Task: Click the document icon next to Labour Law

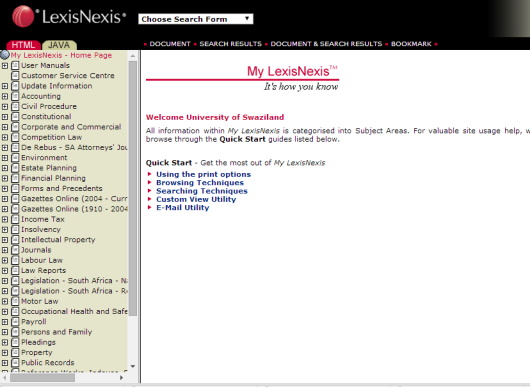Action: tap(15, 260)
